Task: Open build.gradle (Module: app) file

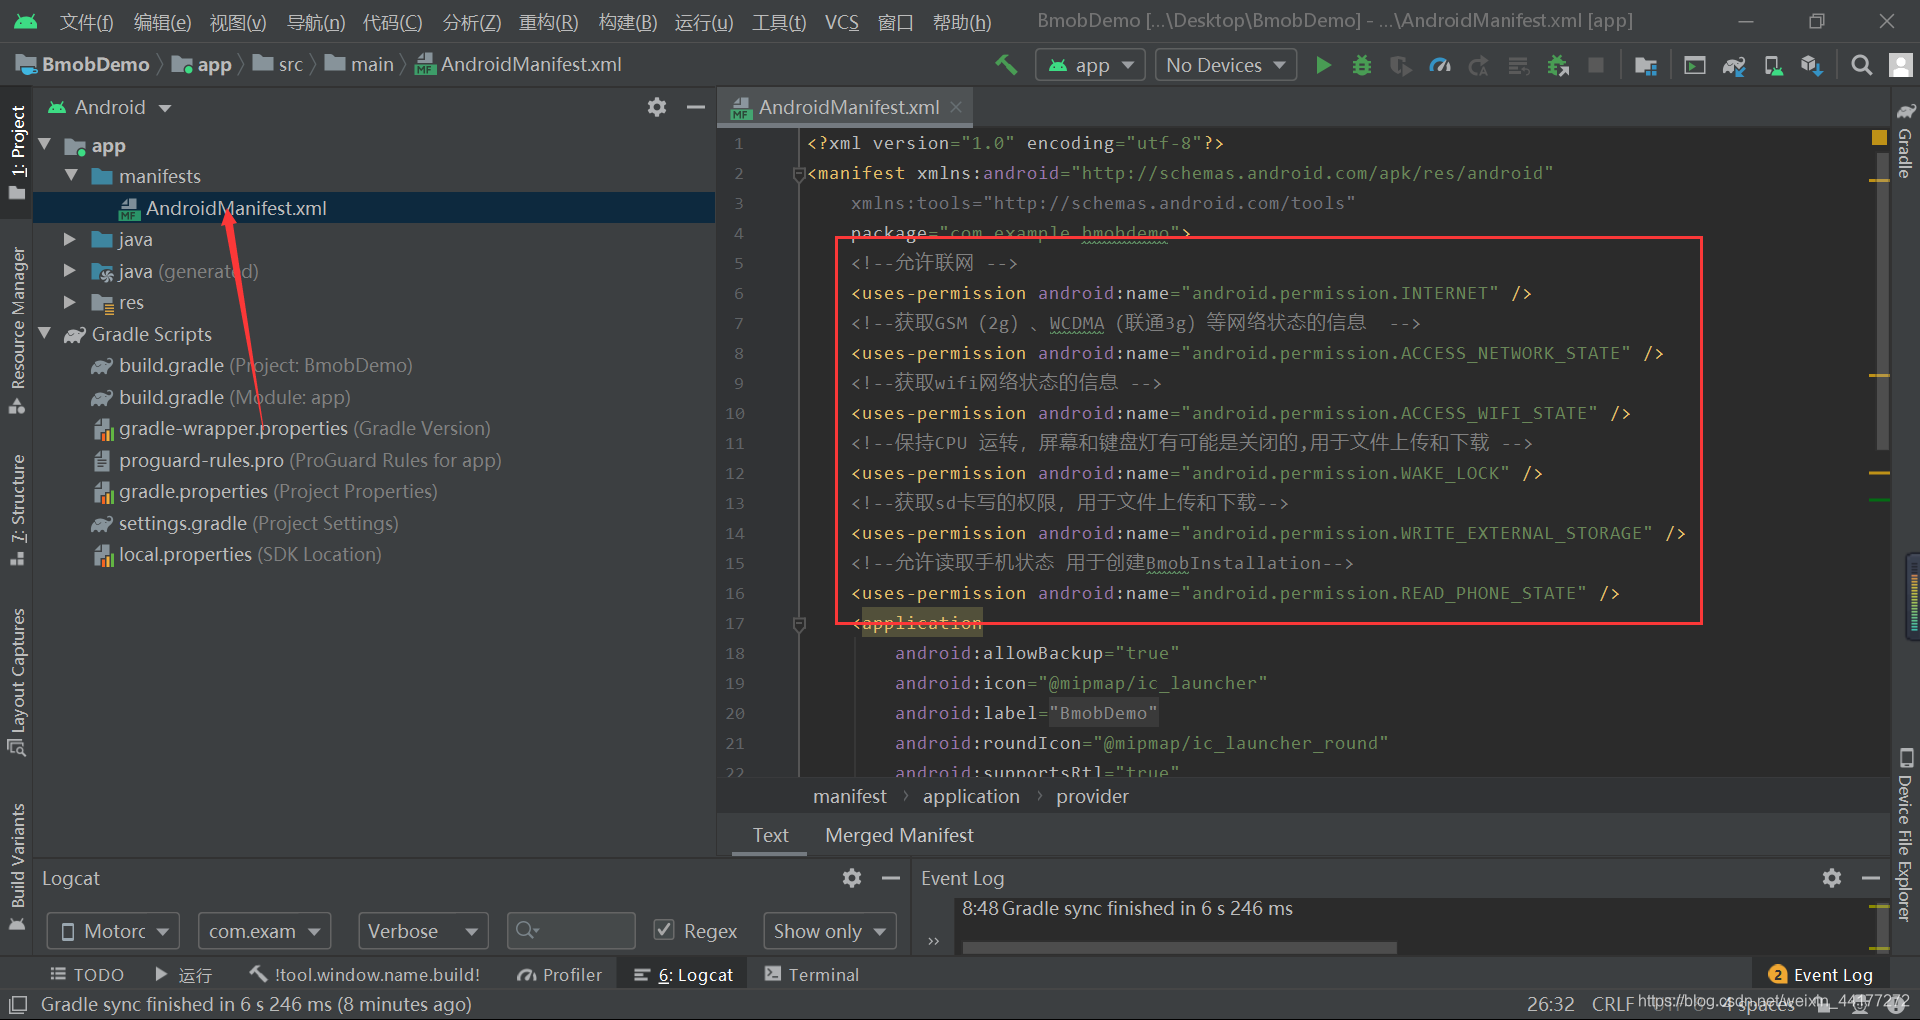Action: (x=234, y=397)
